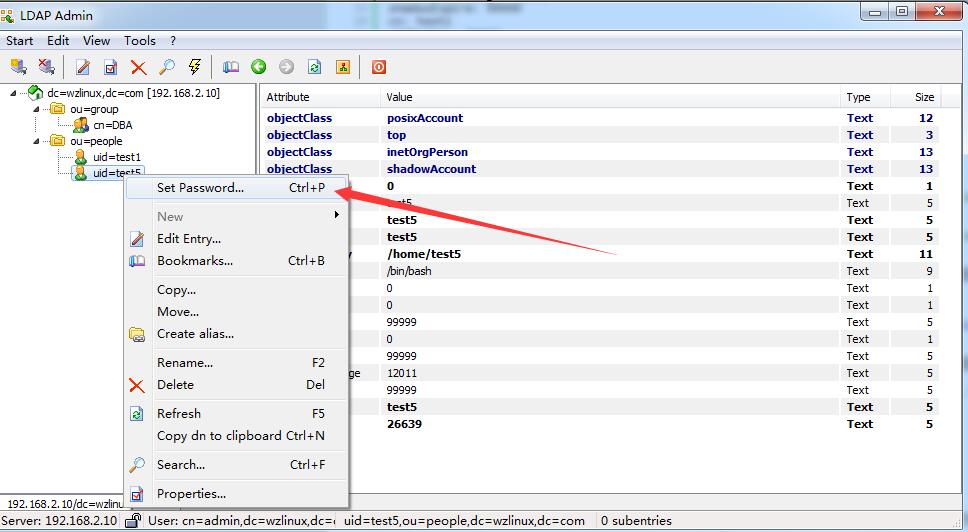Image resolution: width=968 pixels, height=532 pixels.
Task: Click the inetOrgPerson value cell
Action: point(427,152)
